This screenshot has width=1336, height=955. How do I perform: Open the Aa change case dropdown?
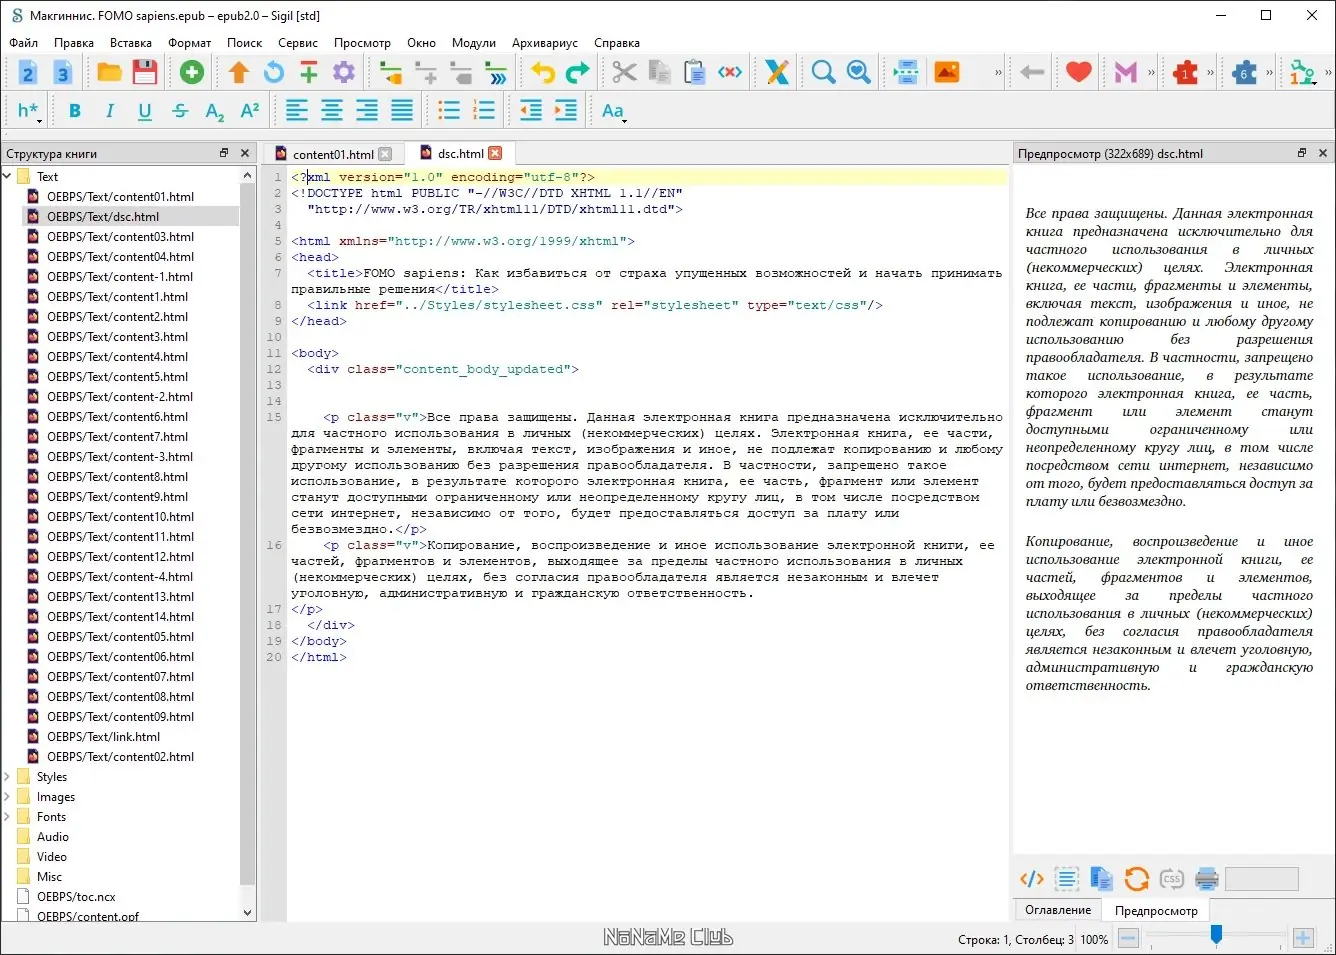click(614, 111)
